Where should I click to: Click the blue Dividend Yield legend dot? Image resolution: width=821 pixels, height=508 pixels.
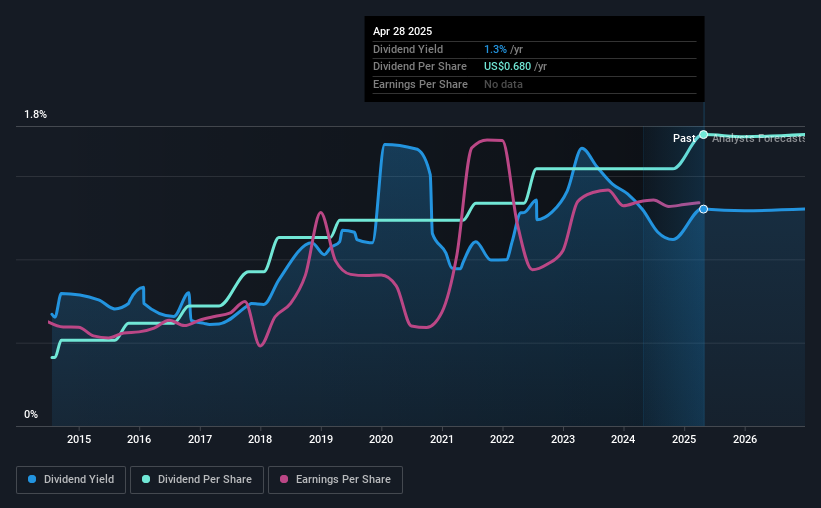[x=32, y=479]
